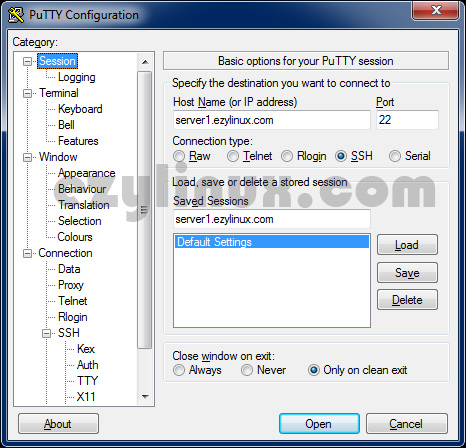Open the Translation category
466x448 pixels.
[x=84, y=205]
